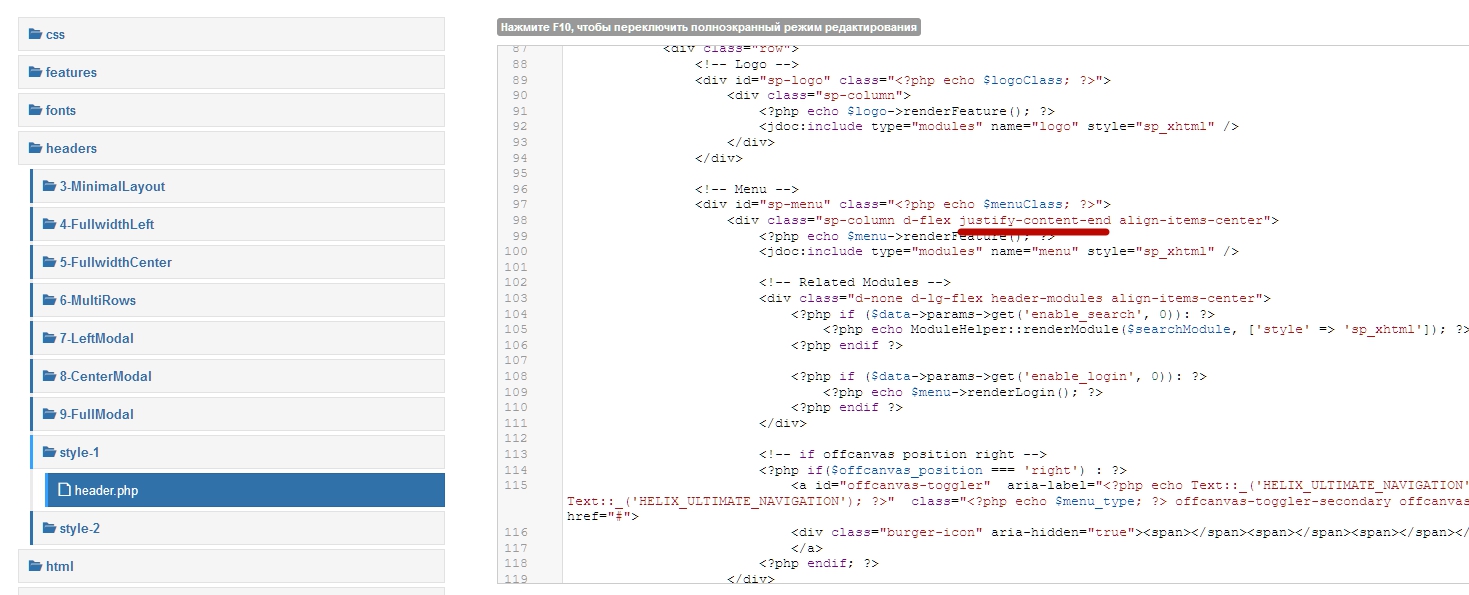Open the 7-LeftModal folder
The width and height of the screenshot is (1469, 595).
[x=97, y=338]
